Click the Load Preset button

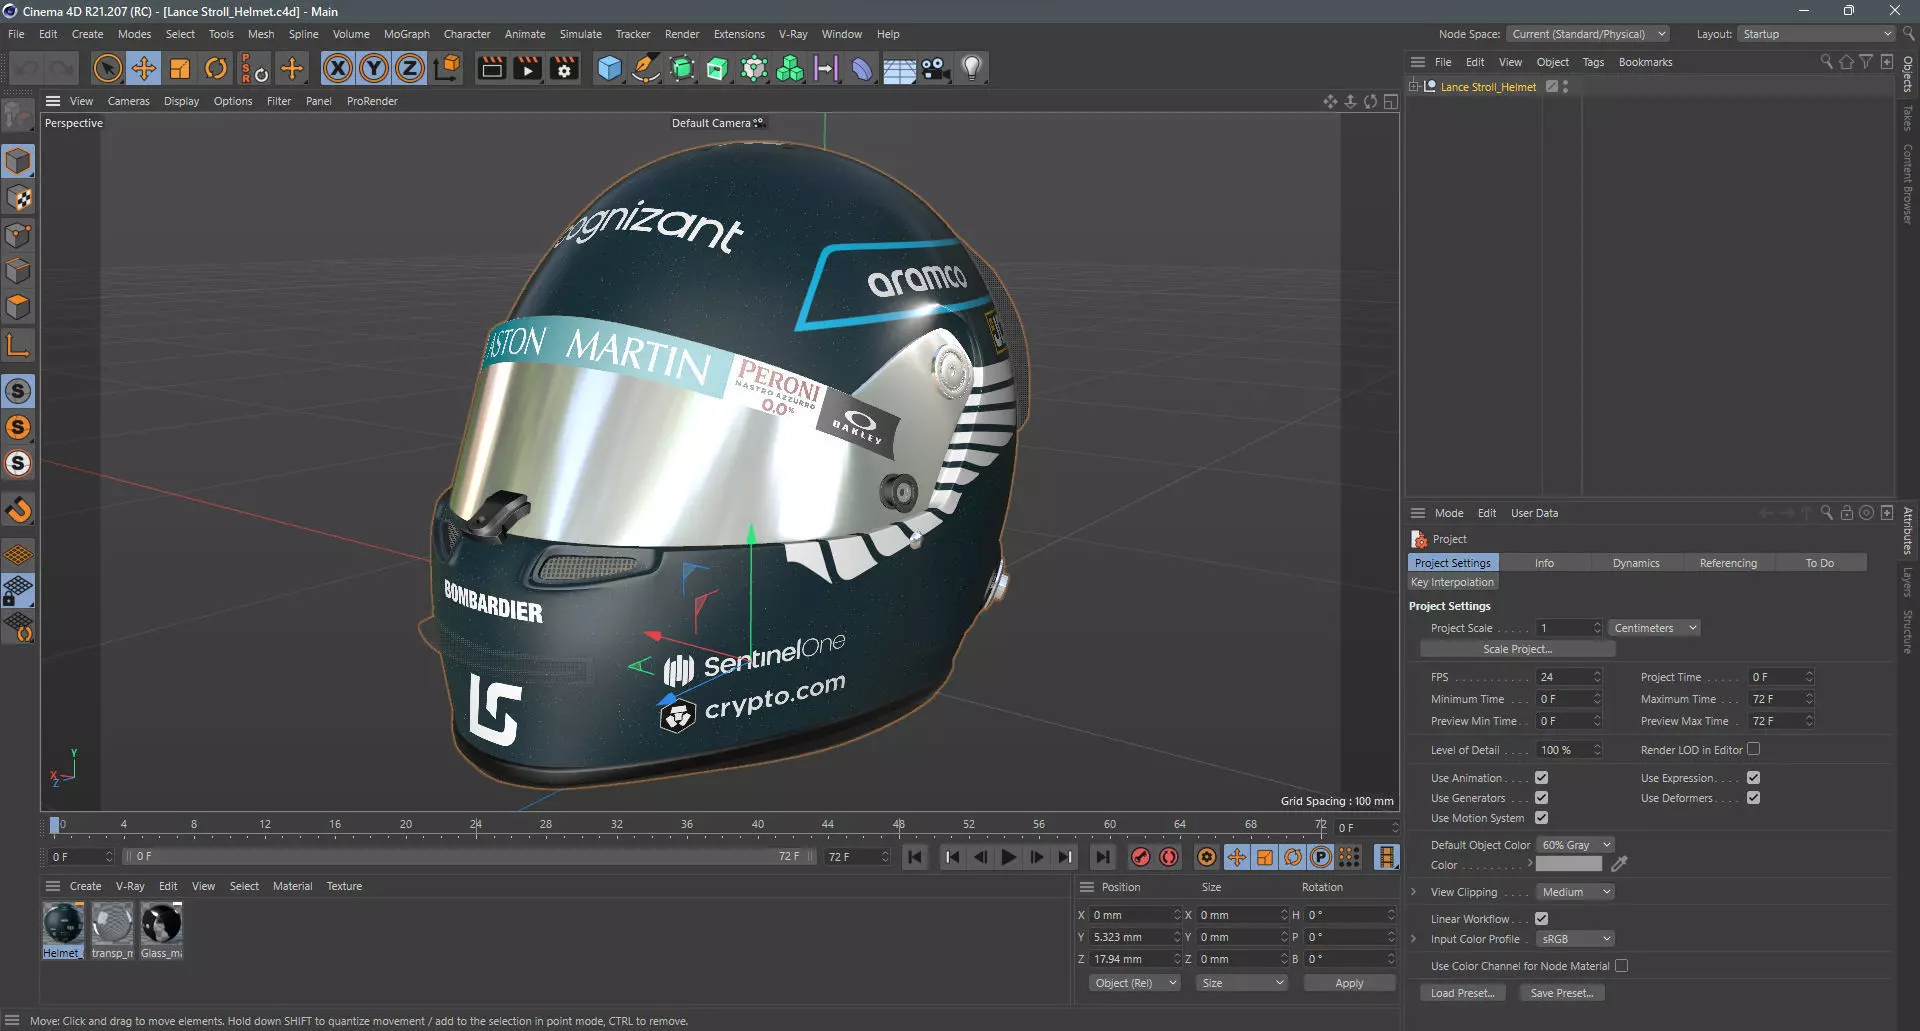click(x=1462, y=993)
